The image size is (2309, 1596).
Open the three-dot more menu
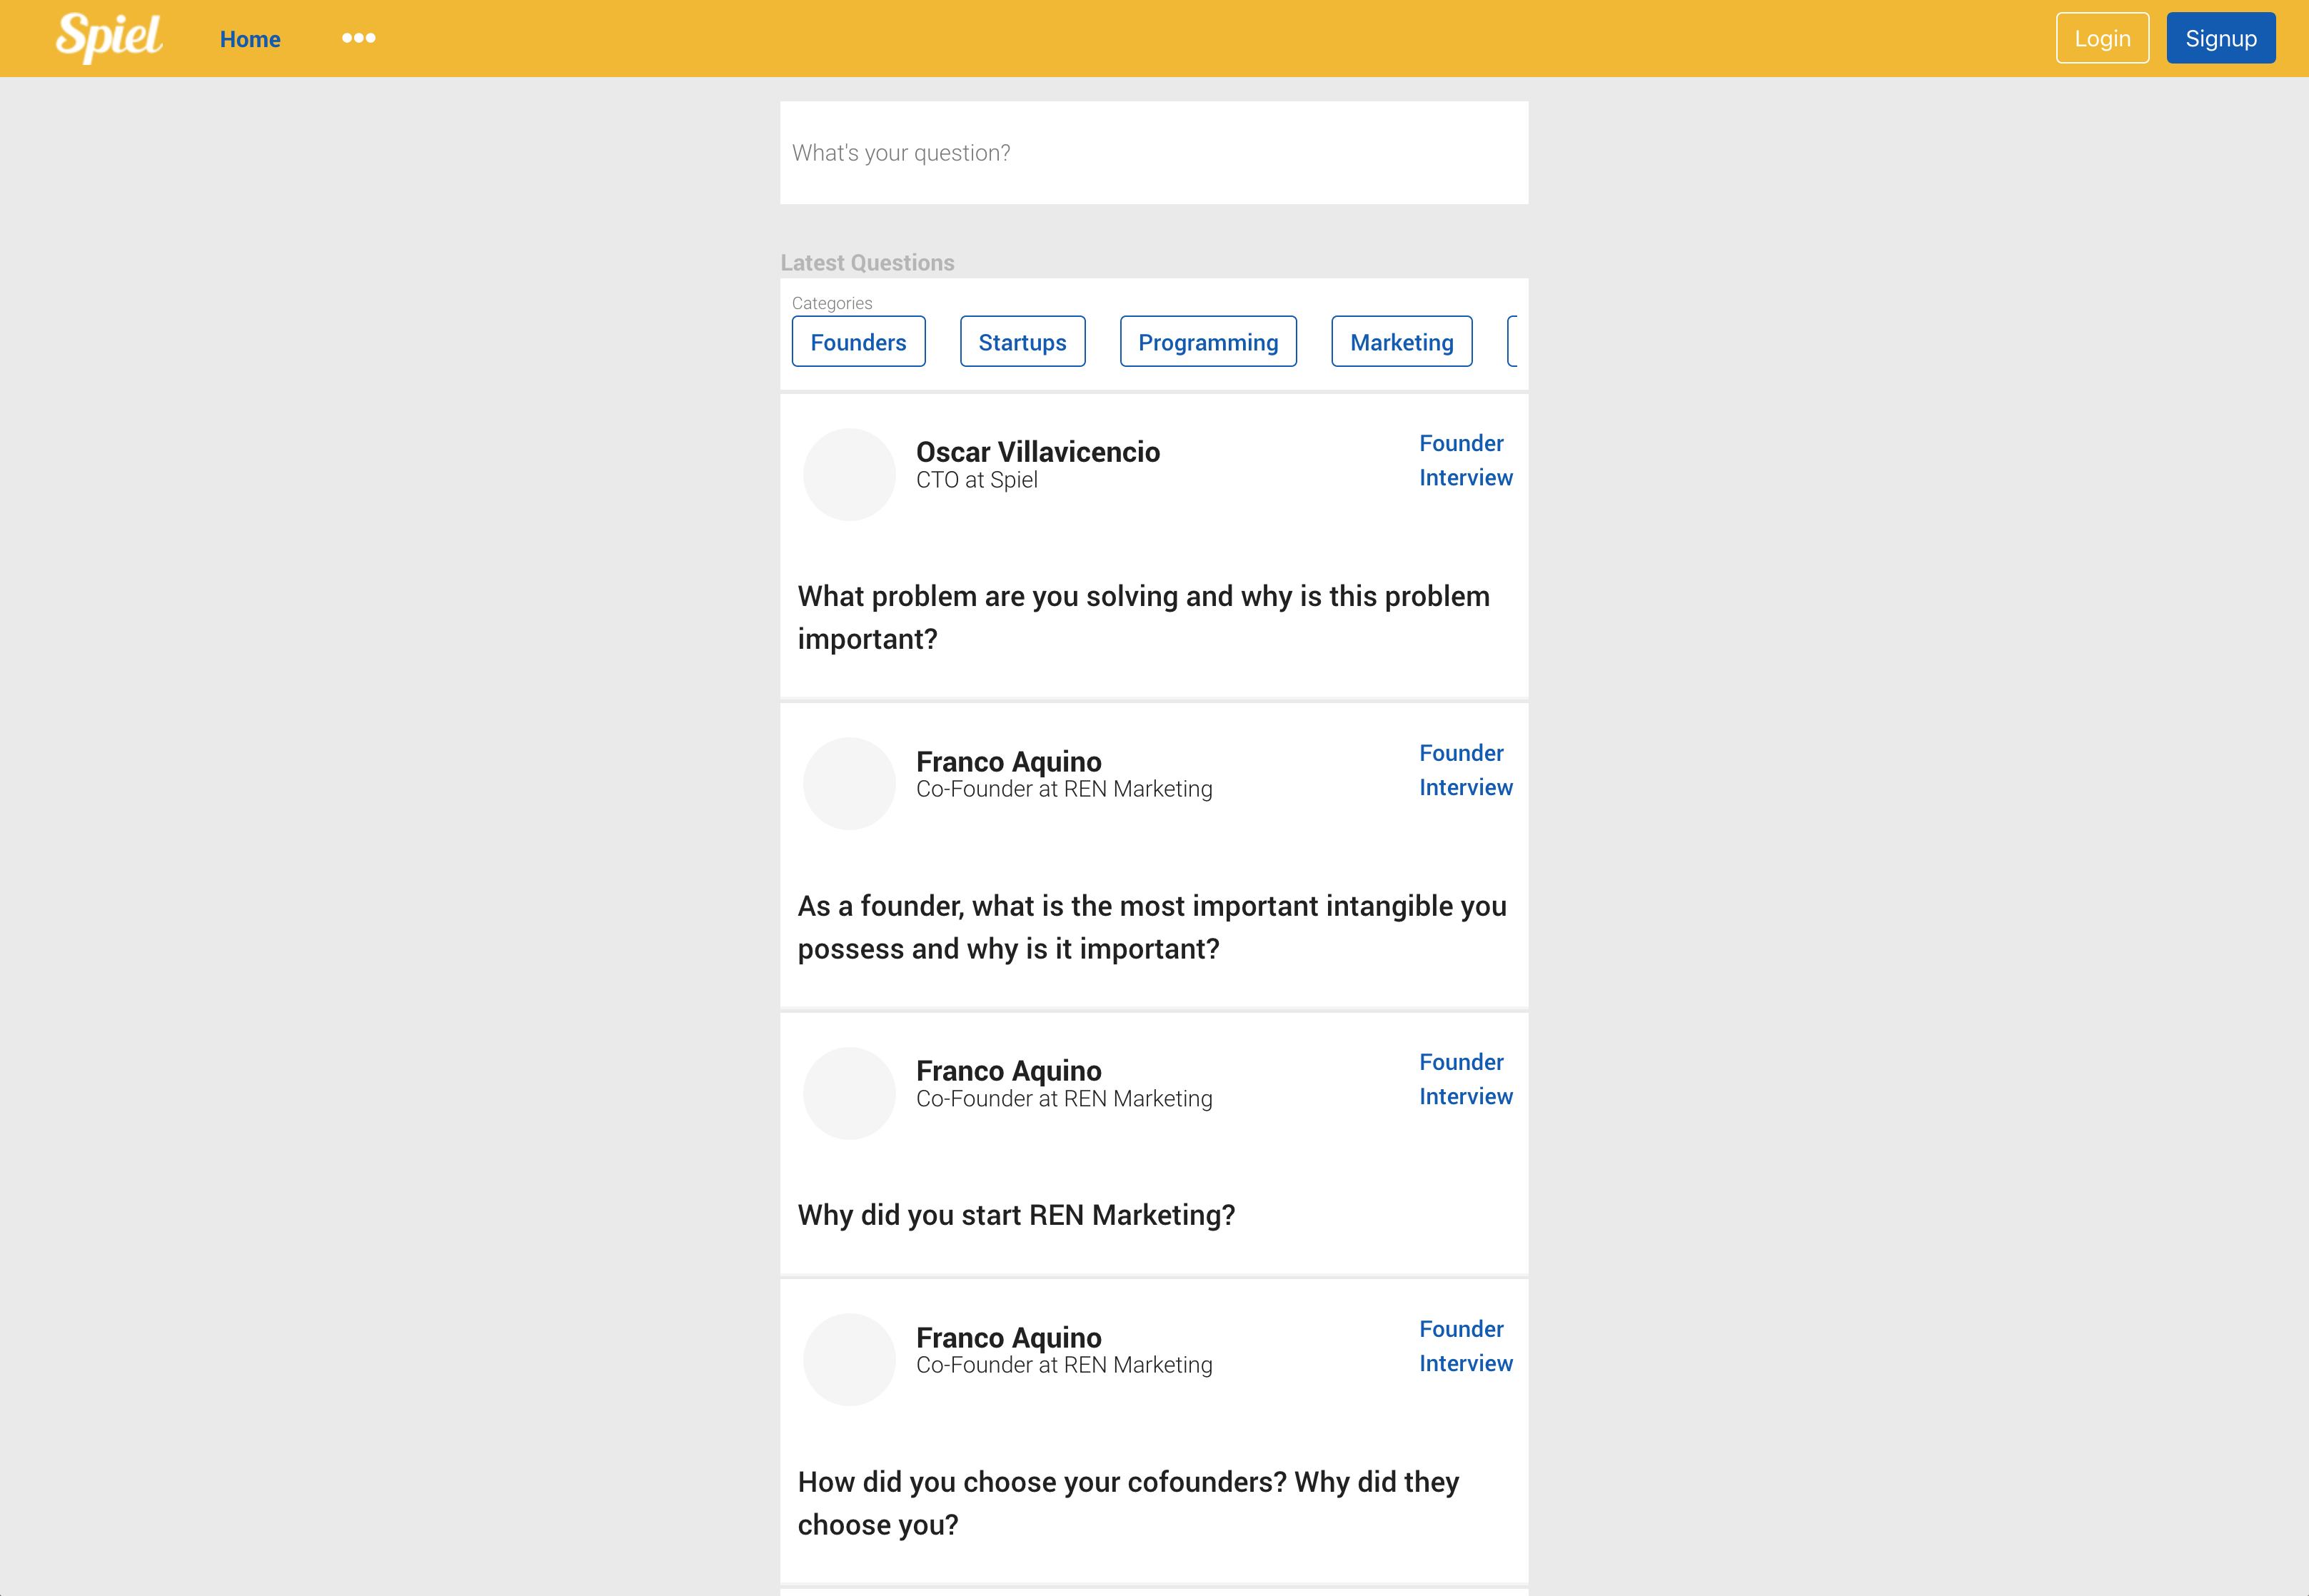coord(358,38)
